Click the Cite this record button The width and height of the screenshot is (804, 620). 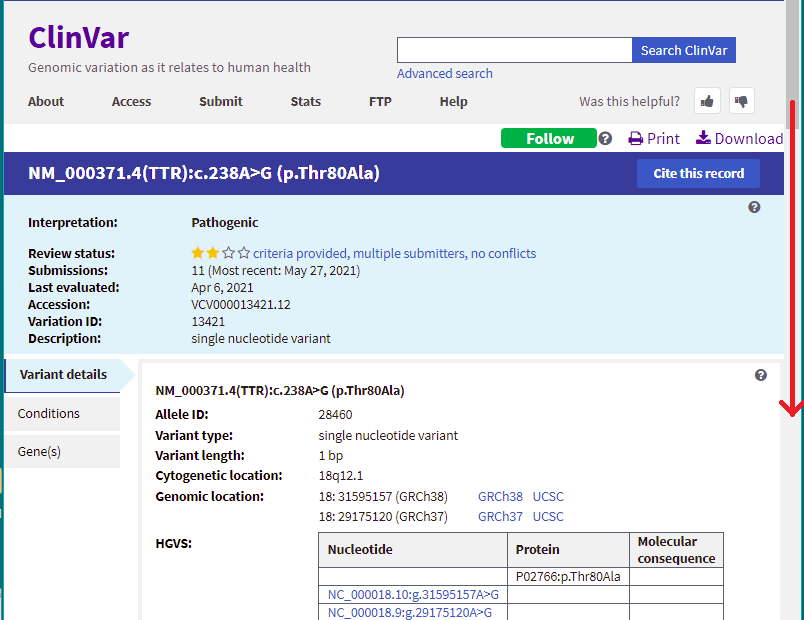(x=698, y=173)
